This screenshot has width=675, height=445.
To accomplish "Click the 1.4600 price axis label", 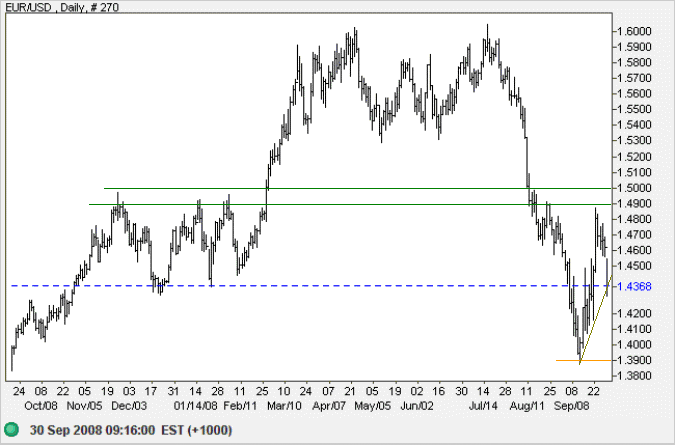I will click(635, 250).
